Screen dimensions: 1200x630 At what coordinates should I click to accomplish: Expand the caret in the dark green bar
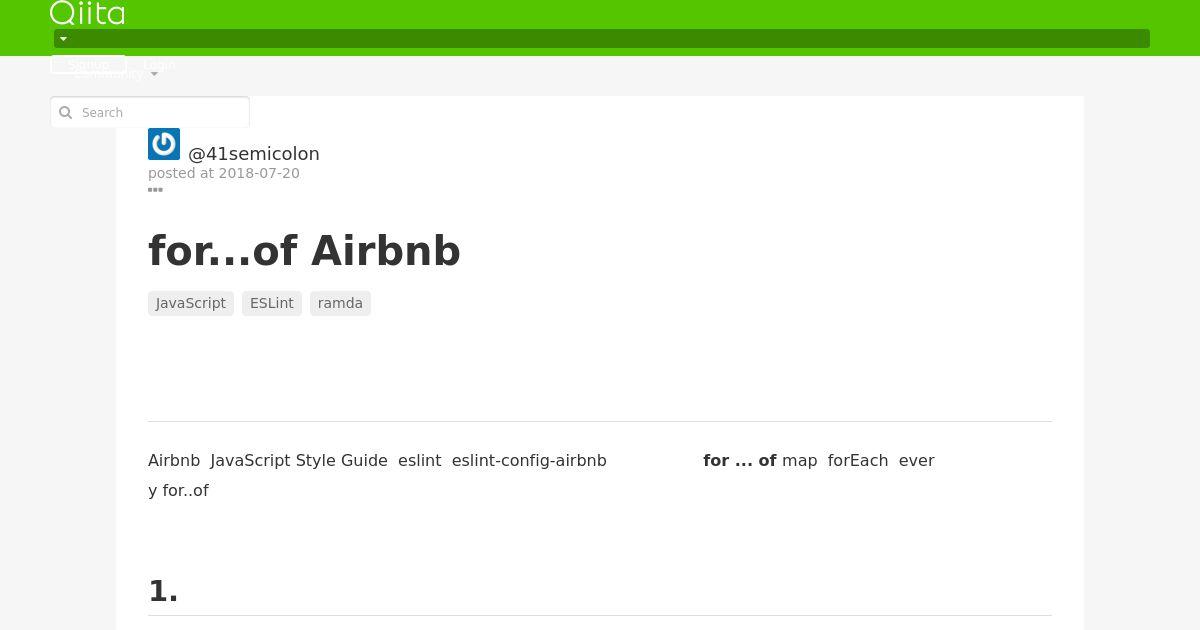pyautogui.click(x=63, y=39)
